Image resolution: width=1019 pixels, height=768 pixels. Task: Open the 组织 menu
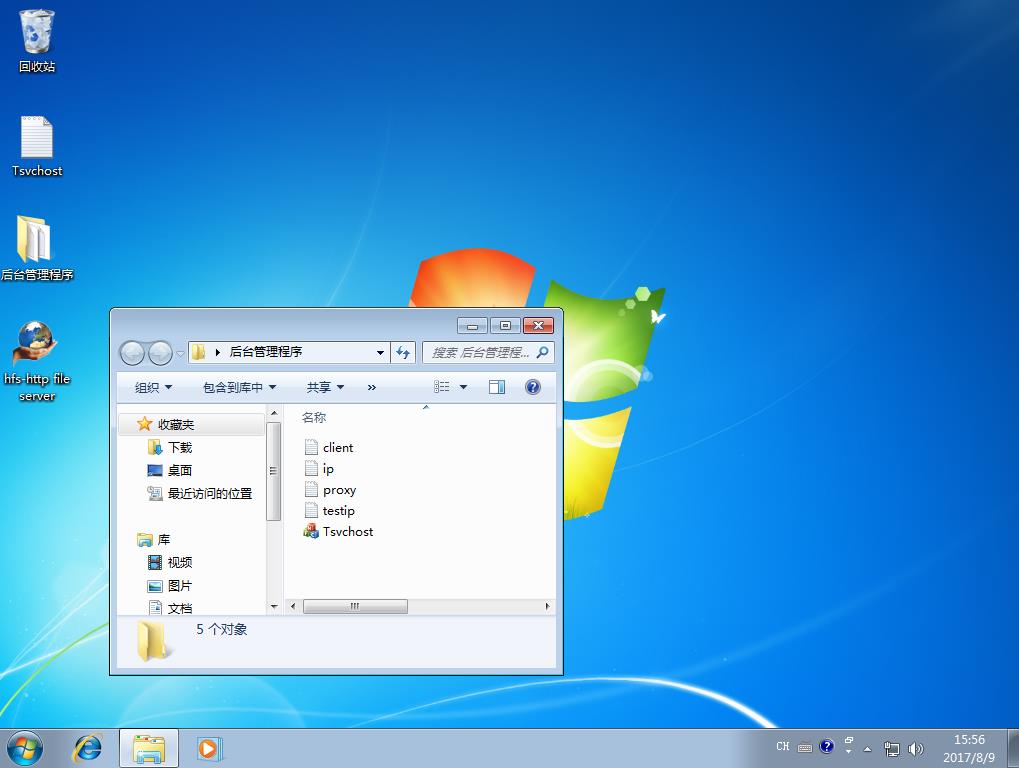[x=153, y=387]
